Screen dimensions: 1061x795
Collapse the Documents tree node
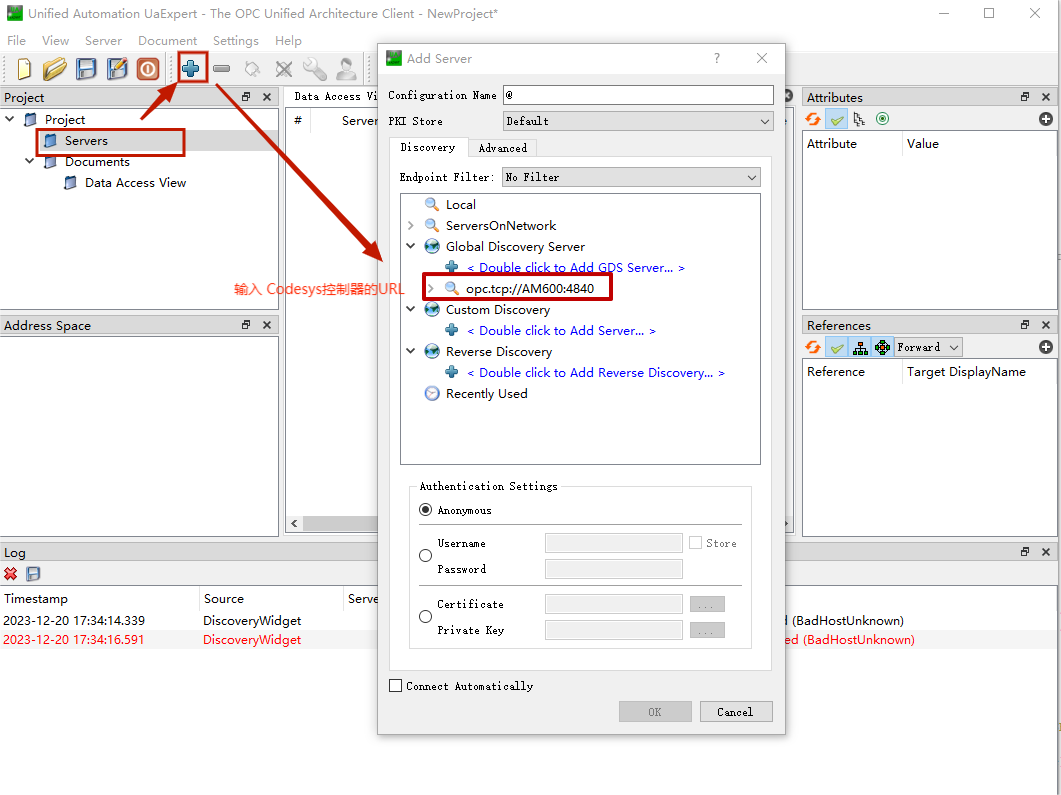(x=30, y=161)
